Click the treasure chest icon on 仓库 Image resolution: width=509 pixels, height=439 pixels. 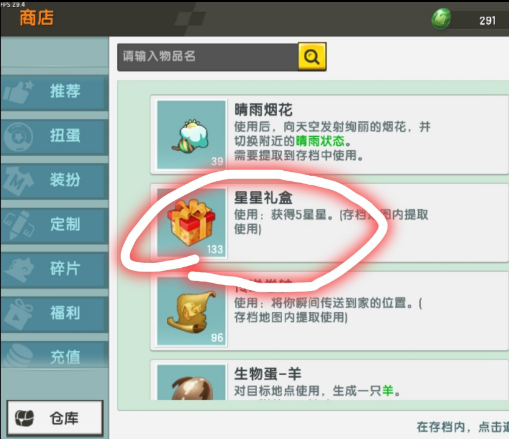[x=25, y=418]
